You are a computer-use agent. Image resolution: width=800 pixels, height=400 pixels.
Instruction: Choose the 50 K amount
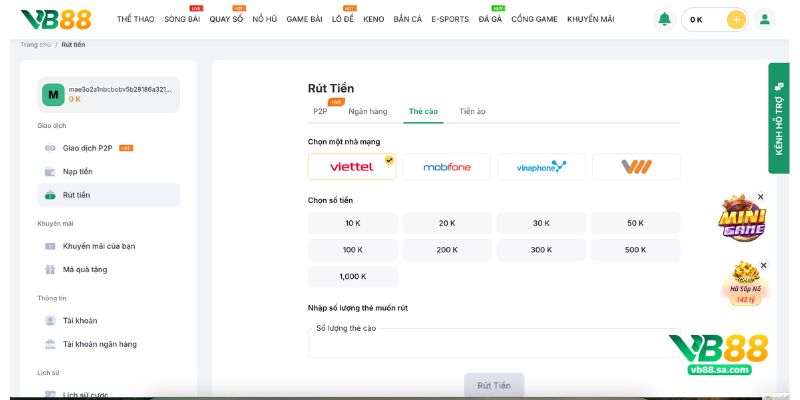pos(636,223)
